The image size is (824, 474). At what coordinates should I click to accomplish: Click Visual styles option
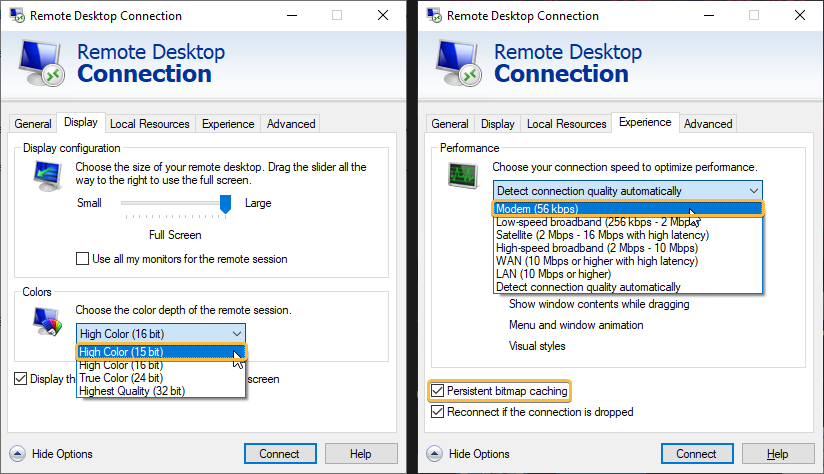(537, 346)
